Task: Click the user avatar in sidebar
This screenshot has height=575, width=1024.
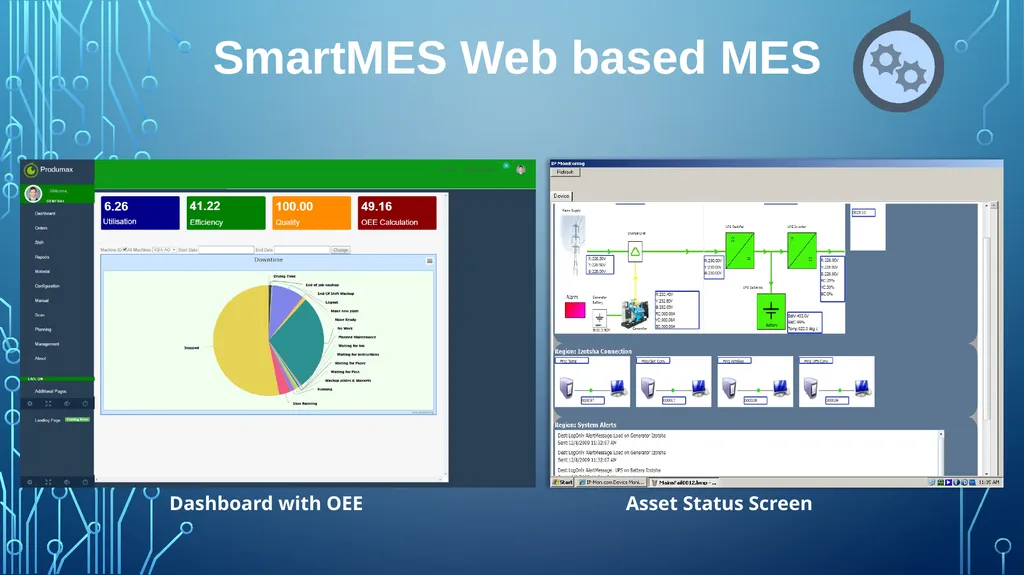Action: tap(33, 193)
